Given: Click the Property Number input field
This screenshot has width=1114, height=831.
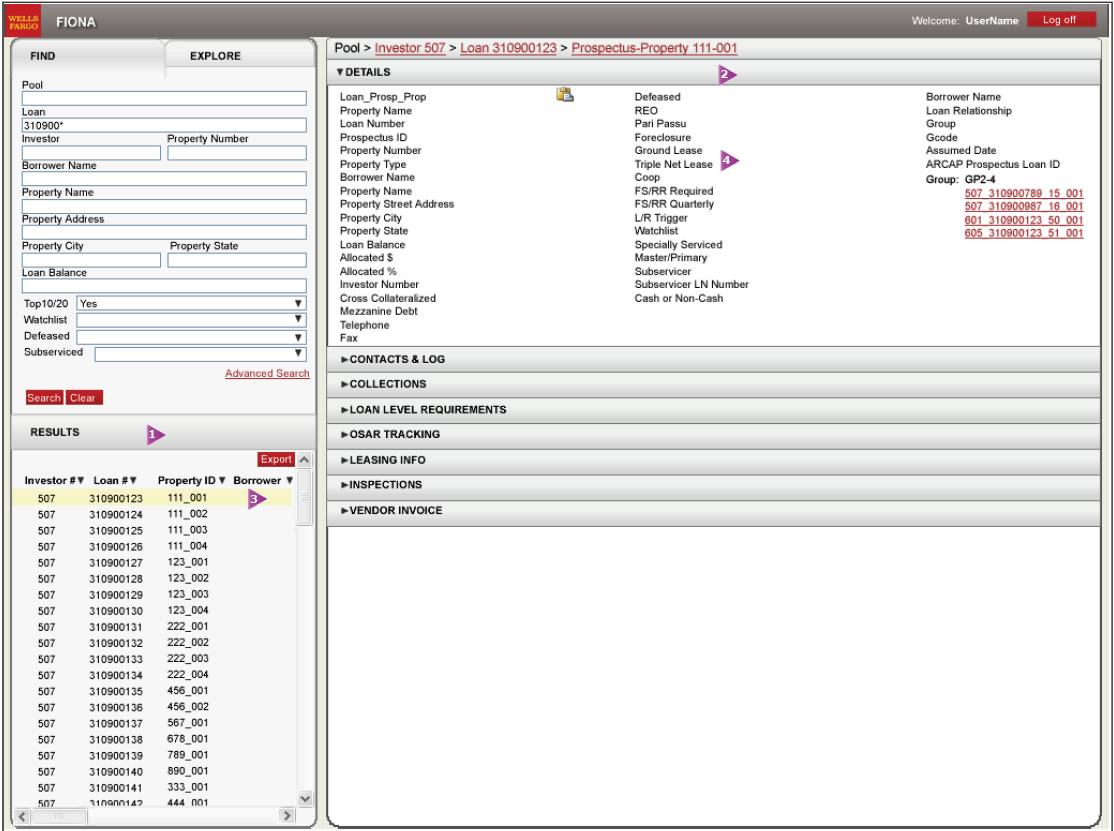Looking at the screenshot, I should [x=237, y=152].
